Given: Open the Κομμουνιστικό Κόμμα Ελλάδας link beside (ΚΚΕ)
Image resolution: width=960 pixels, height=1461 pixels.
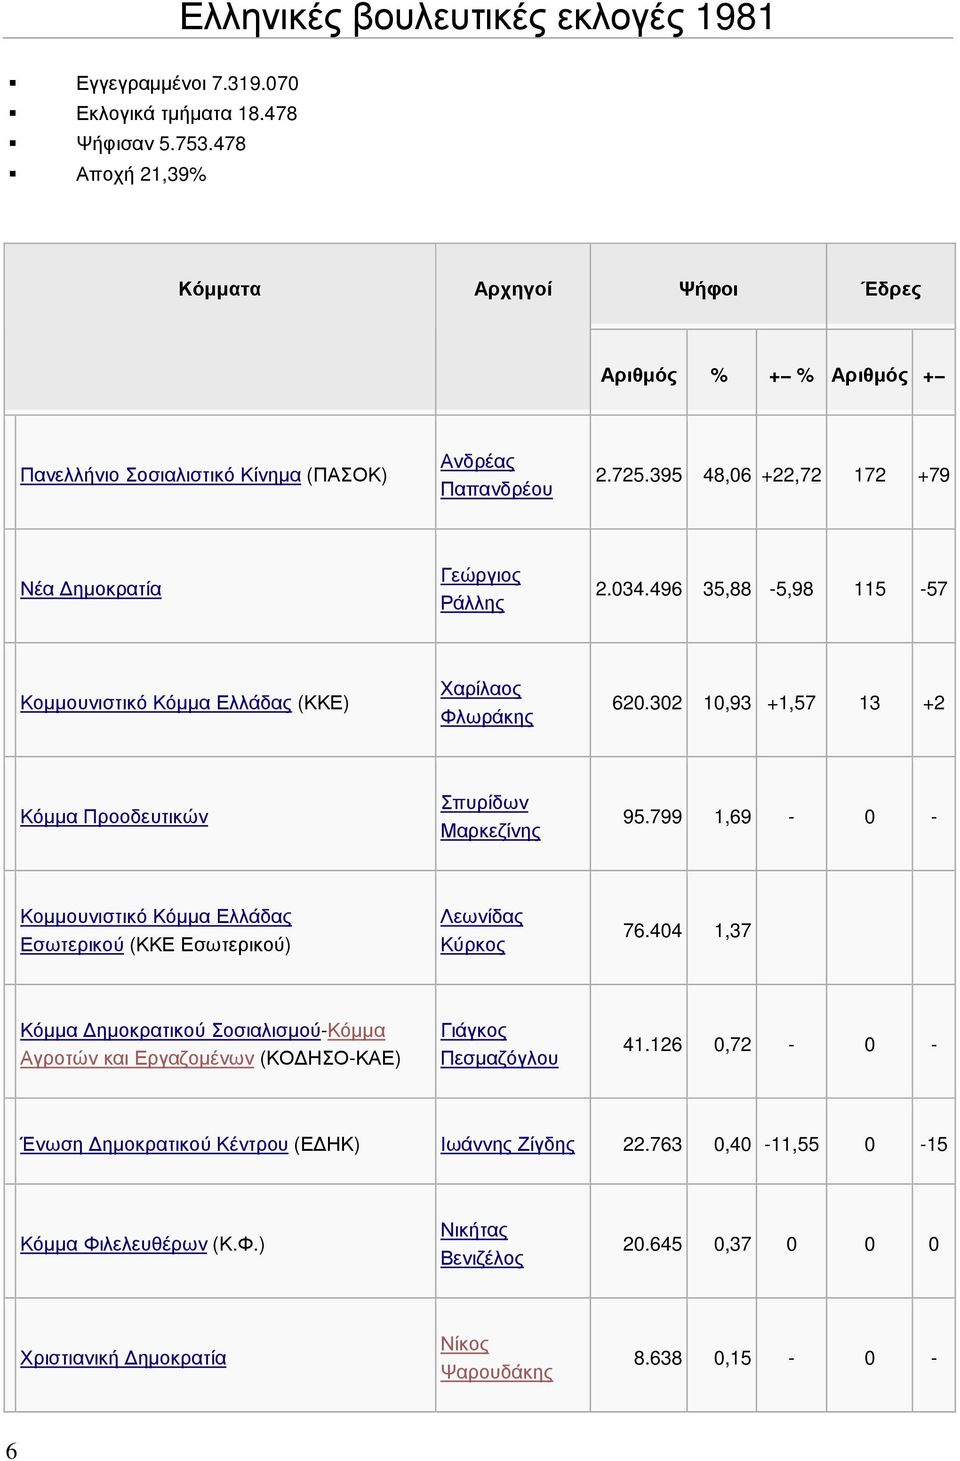Looking at the screenshot, I should (x=156, y=703).
